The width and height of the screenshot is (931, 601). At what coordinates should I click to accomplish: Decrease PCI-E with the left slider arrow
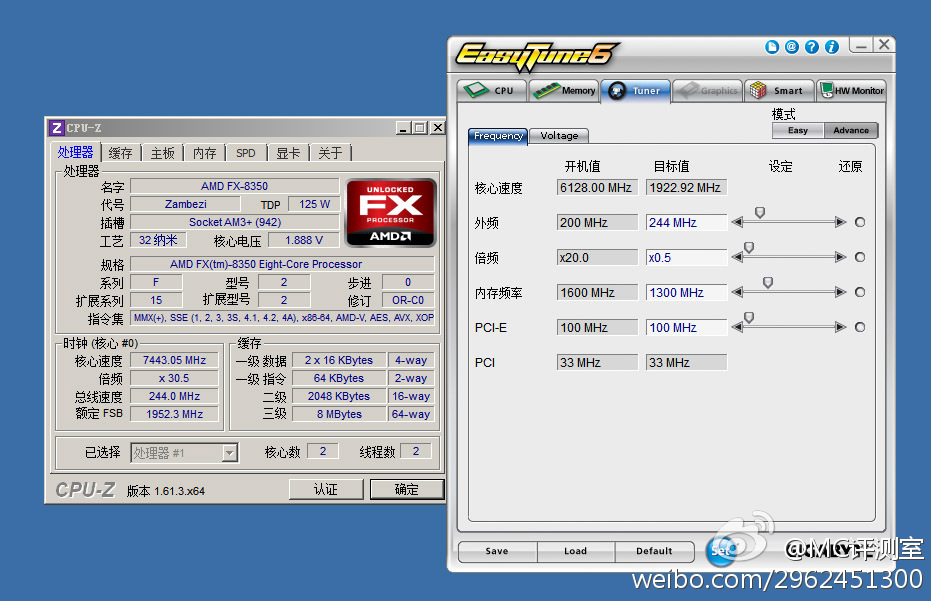[x=737, y=327]
